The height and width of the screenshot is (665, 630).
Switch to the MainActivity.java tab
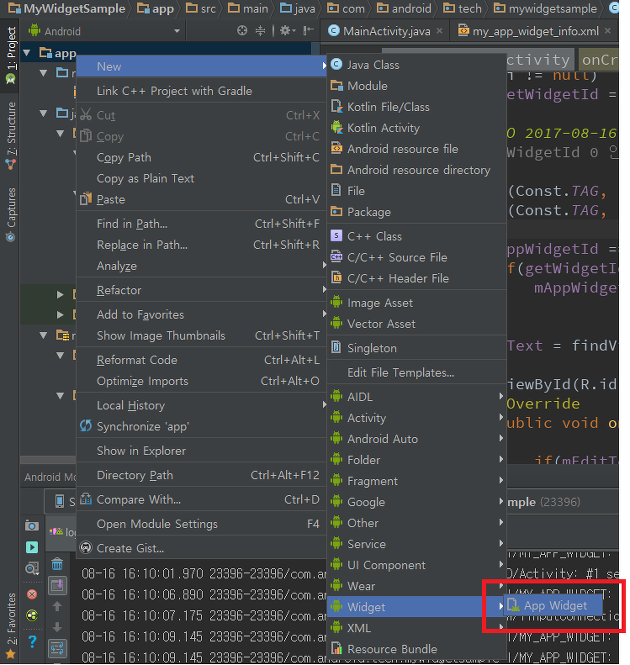pyautogui.click(x=385, y=31)
